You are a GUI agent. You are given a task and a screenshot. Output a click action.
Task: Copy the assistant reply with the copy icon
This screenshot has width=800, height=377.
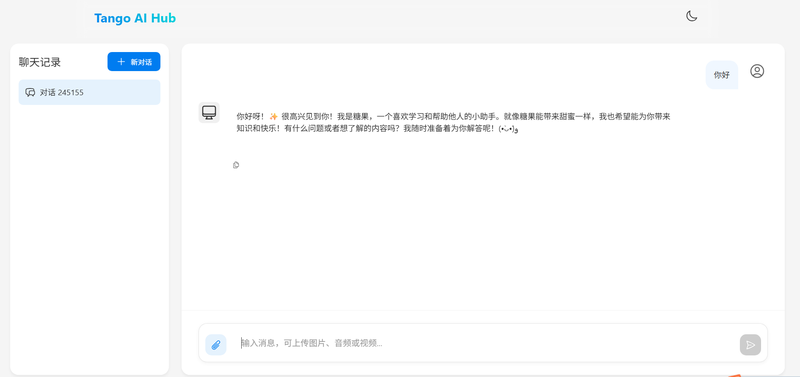[236, 165]
